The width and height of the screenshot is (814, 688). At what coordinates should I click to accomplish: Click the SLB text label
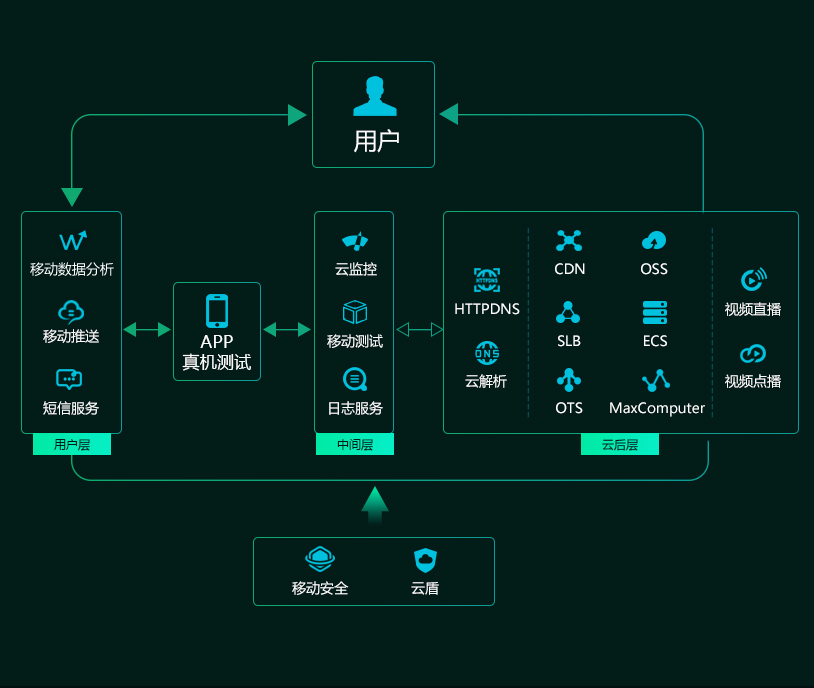click(569, 341)
